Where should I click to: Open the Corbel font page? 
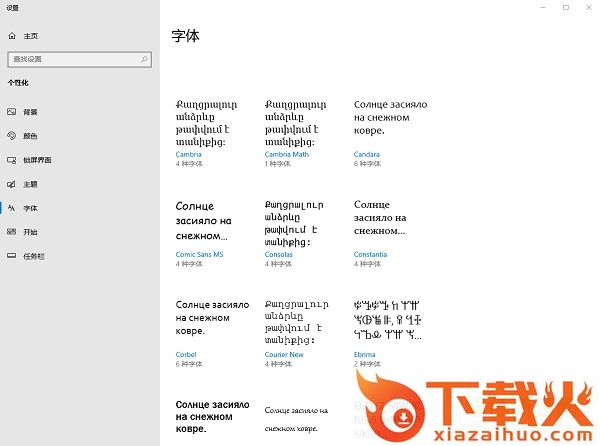coord(186,355)
